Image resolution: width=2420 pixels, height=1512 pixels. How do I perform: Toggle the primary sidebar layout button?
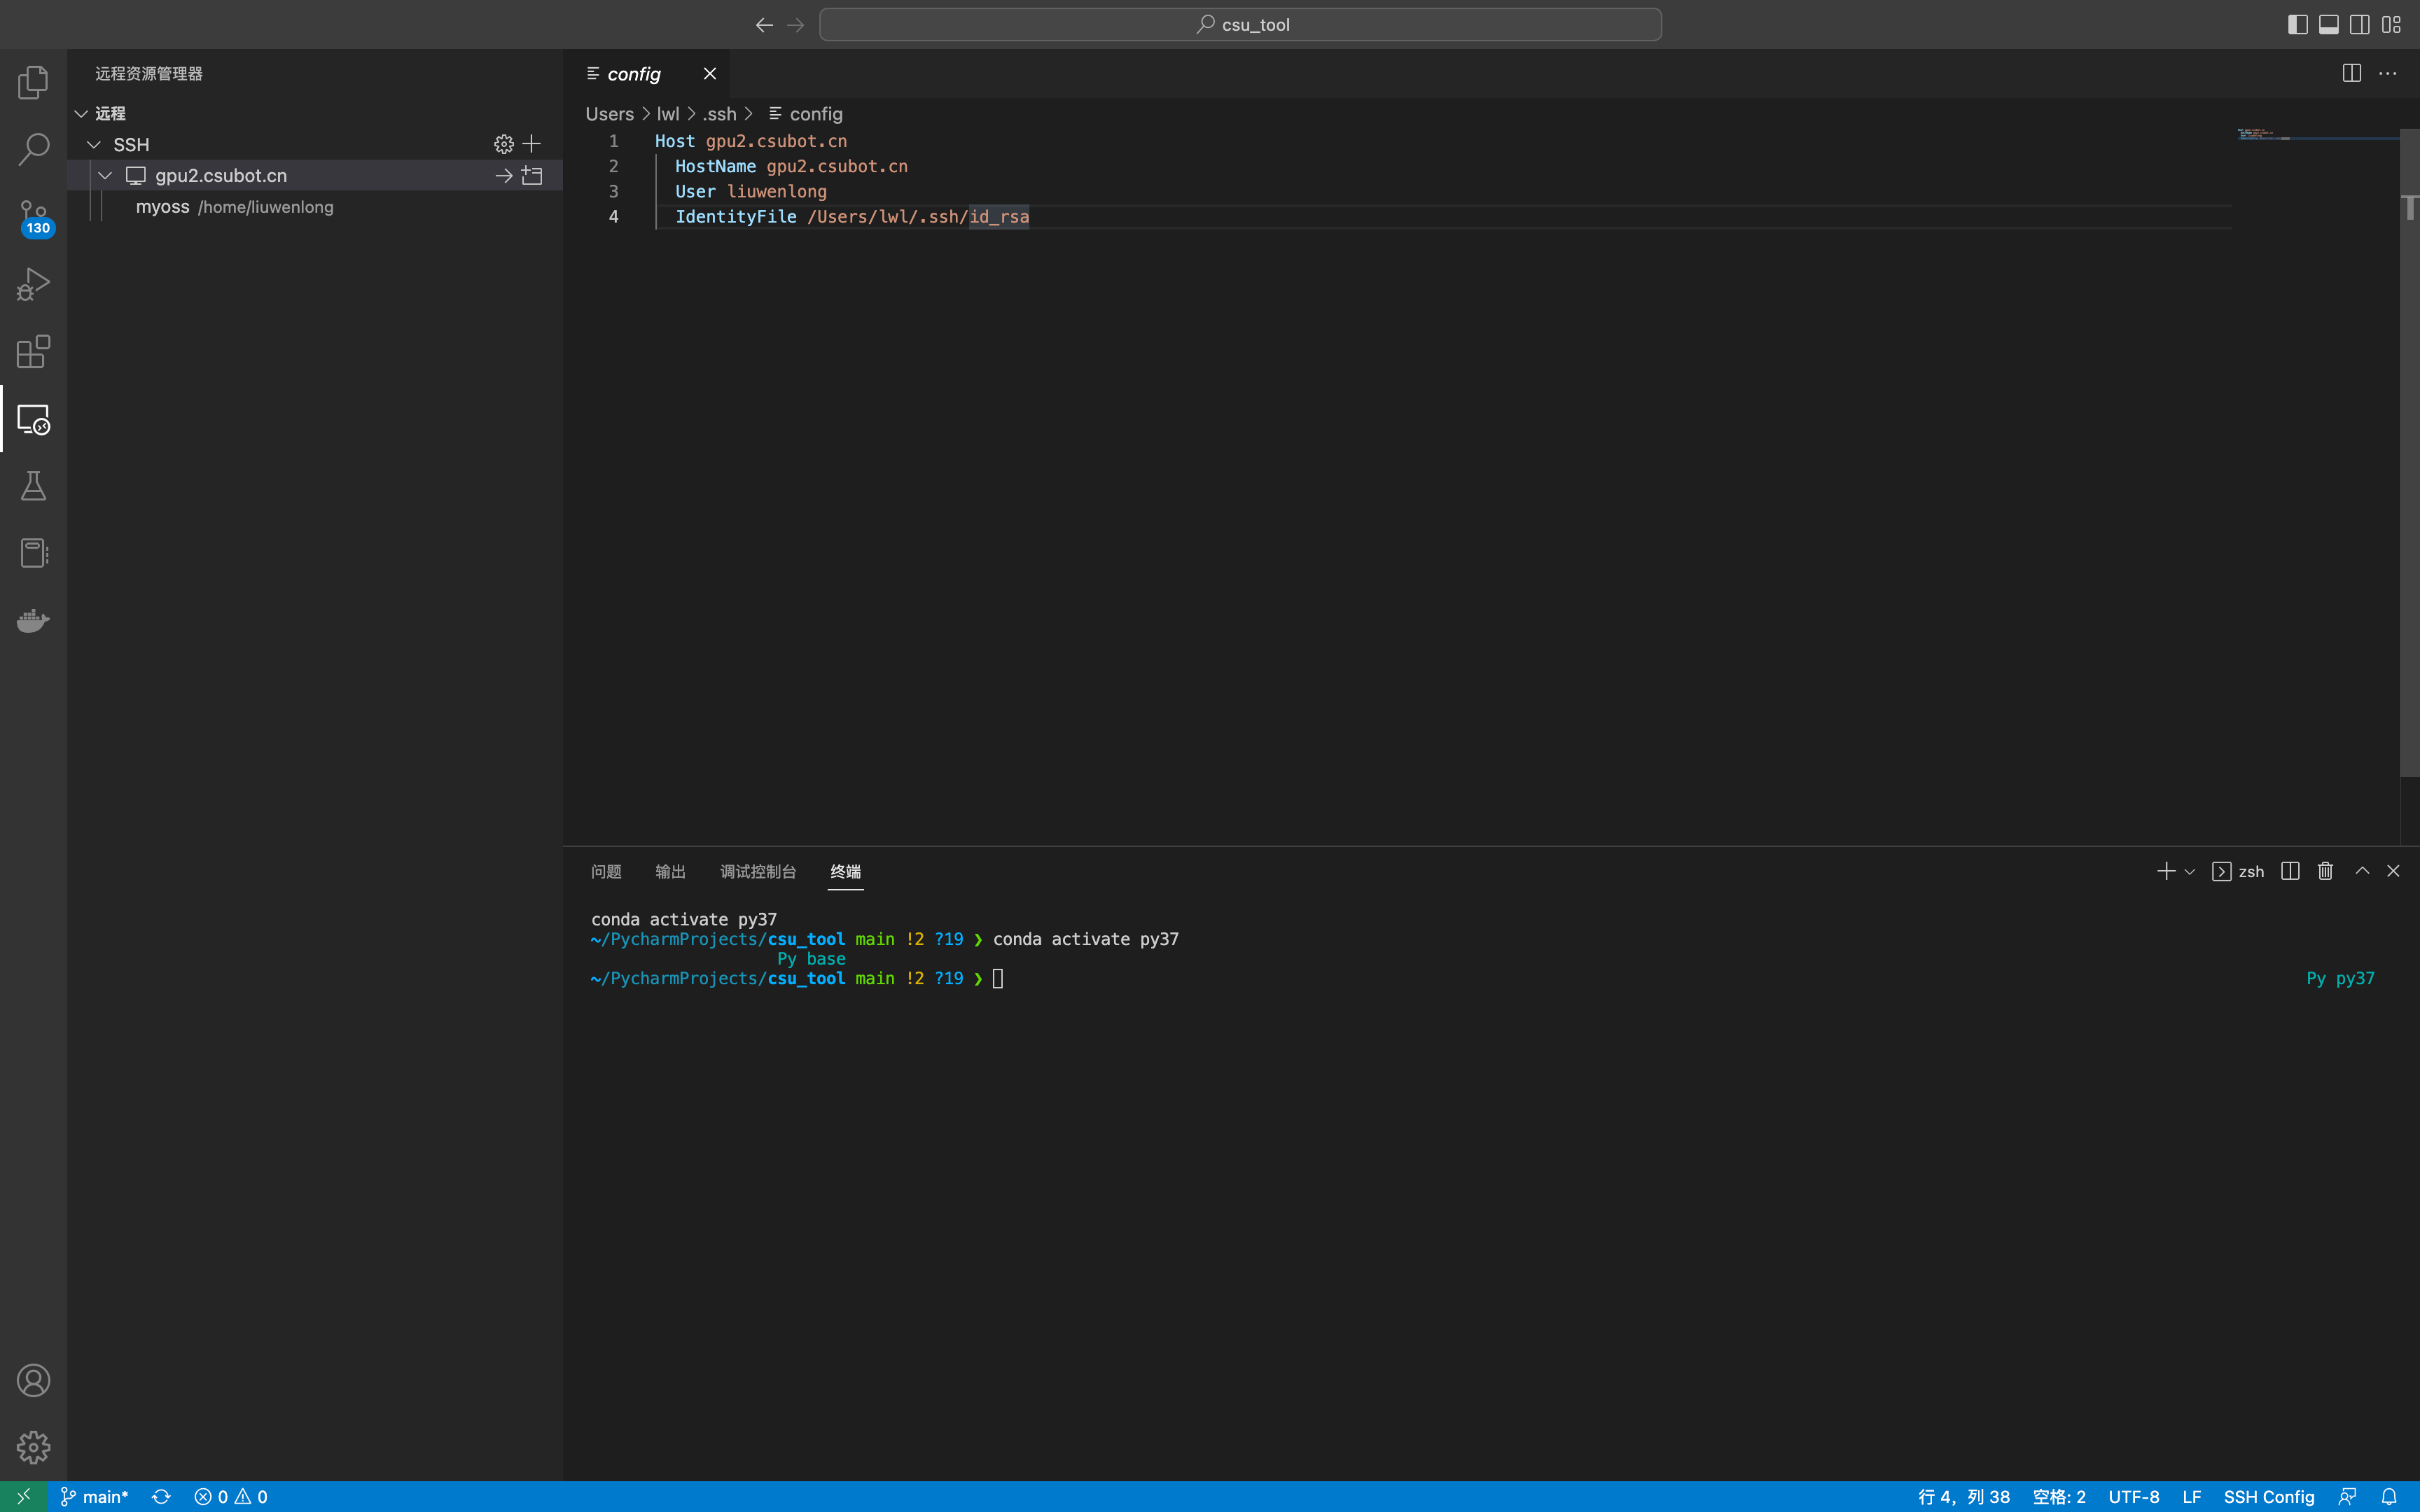click(2297, 25)
